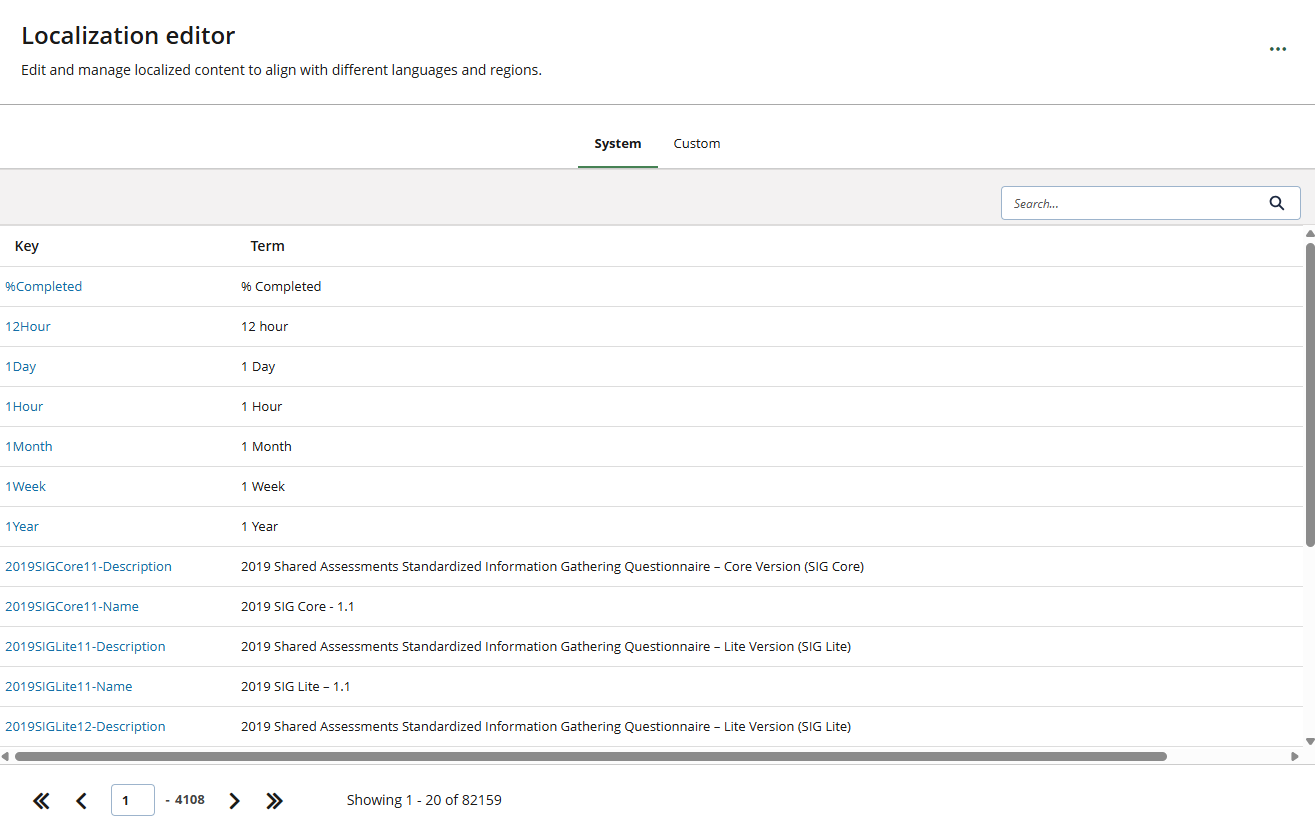Click the 2019SIGLite11-Name link
1315x829 pixels.
point(69,687)
